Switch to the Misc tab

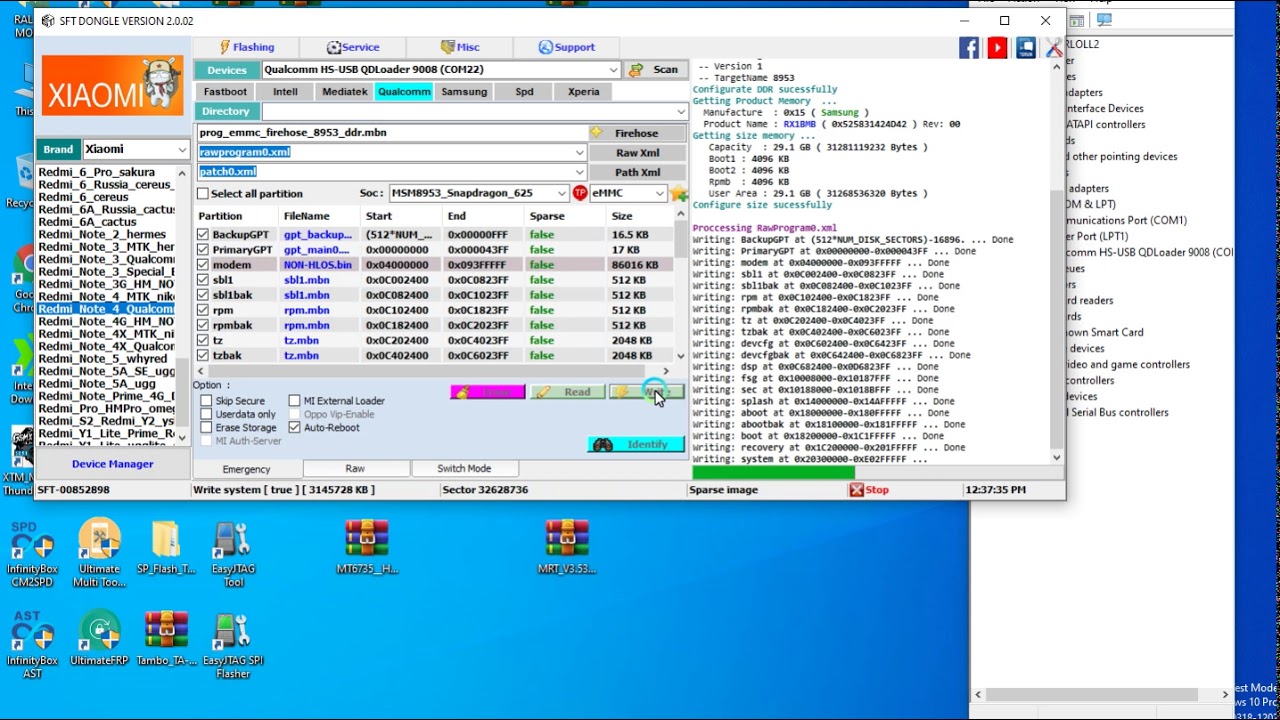point(460,47)
